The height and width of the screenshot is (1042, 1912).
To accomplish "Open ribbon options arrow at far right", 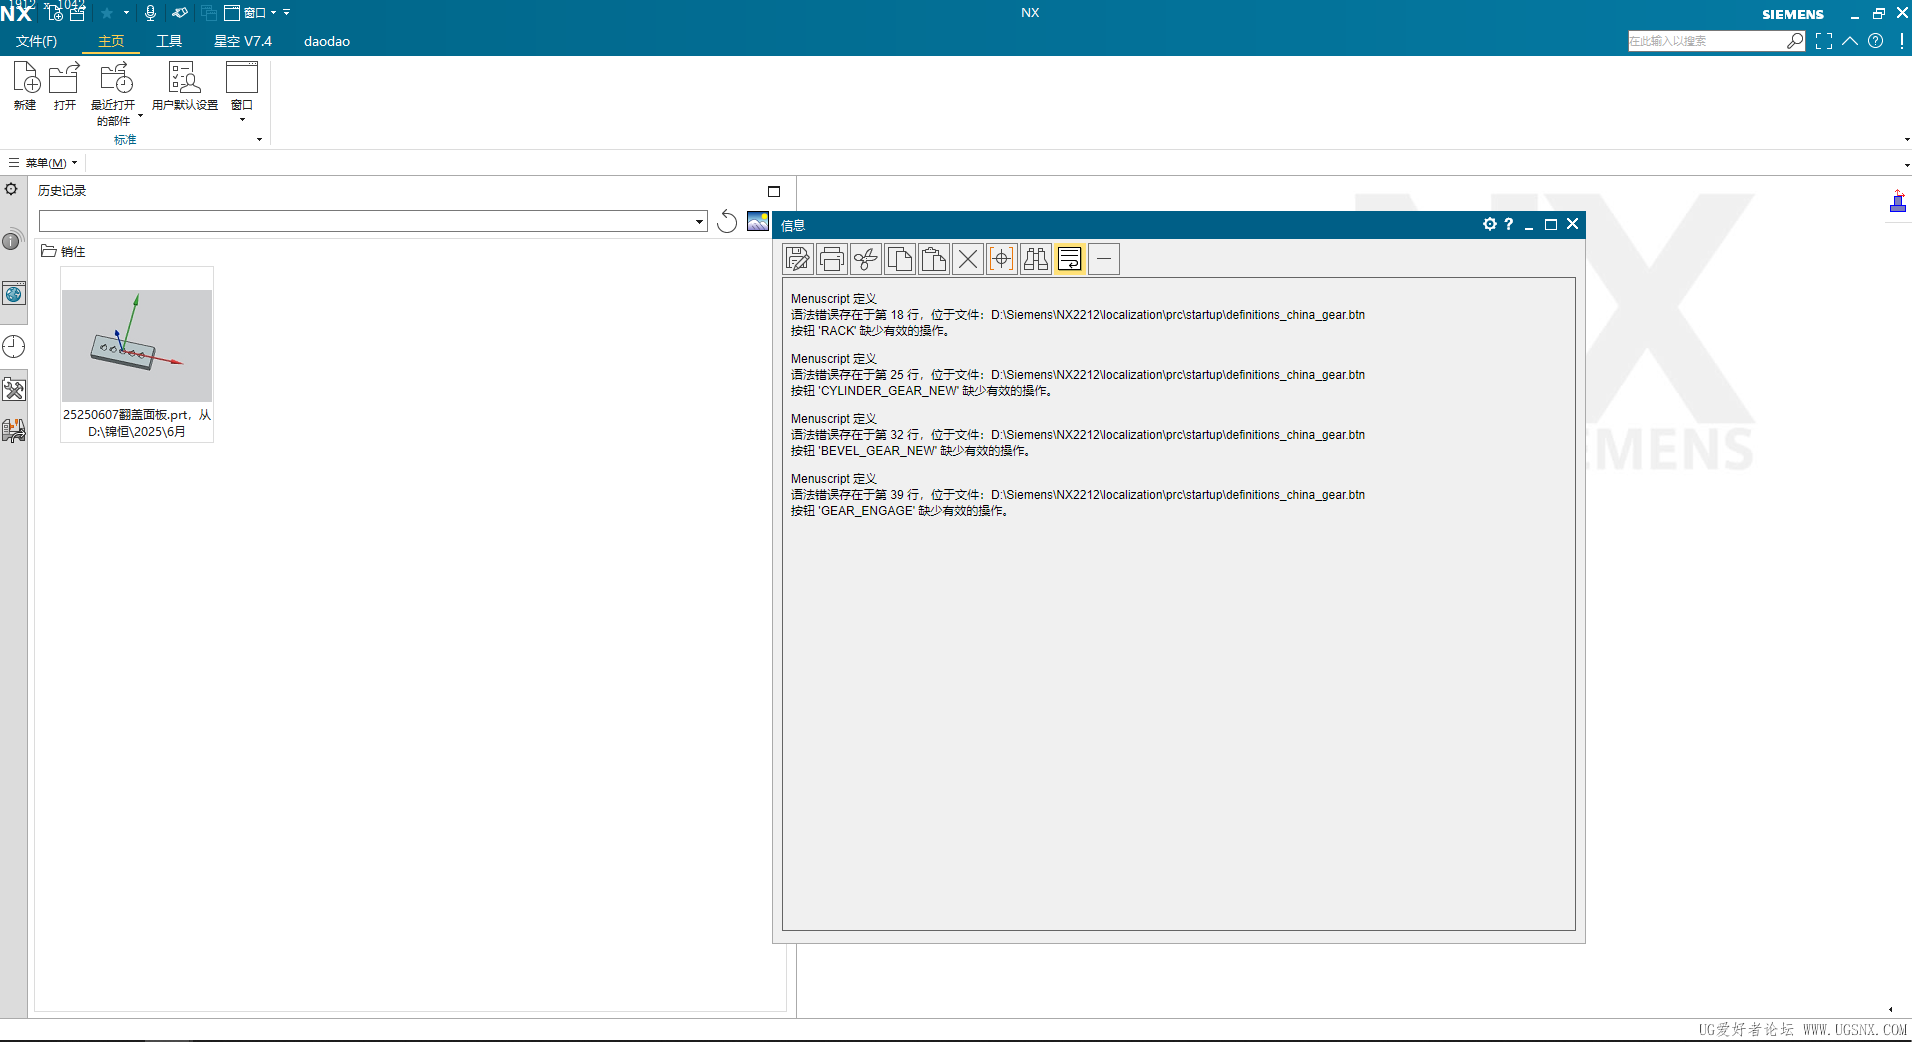I will (x=1907, y=140).
